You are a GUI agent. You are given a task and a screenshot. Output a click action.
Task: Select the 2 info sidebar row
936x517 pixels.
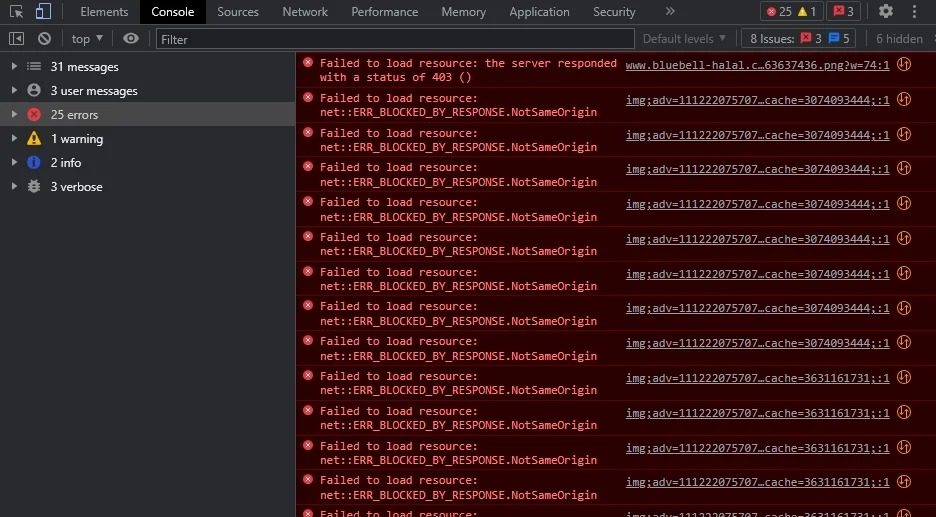147,162
